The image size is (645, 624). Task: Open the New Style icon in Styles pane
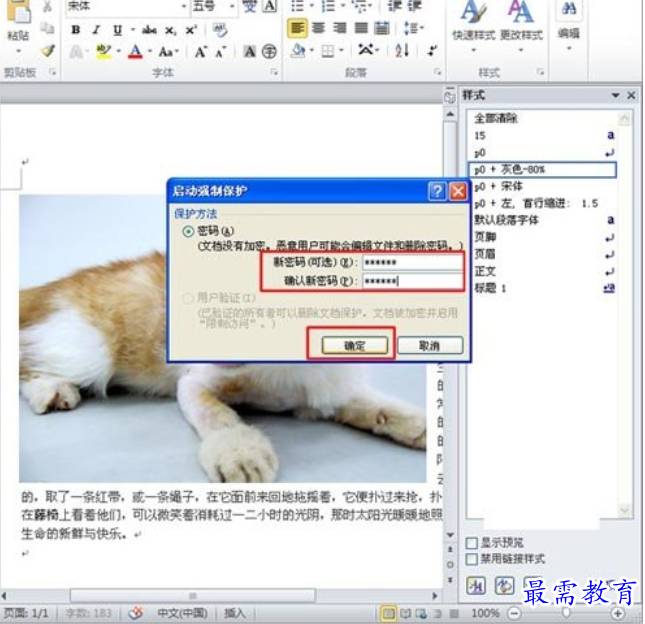point(476,586)
